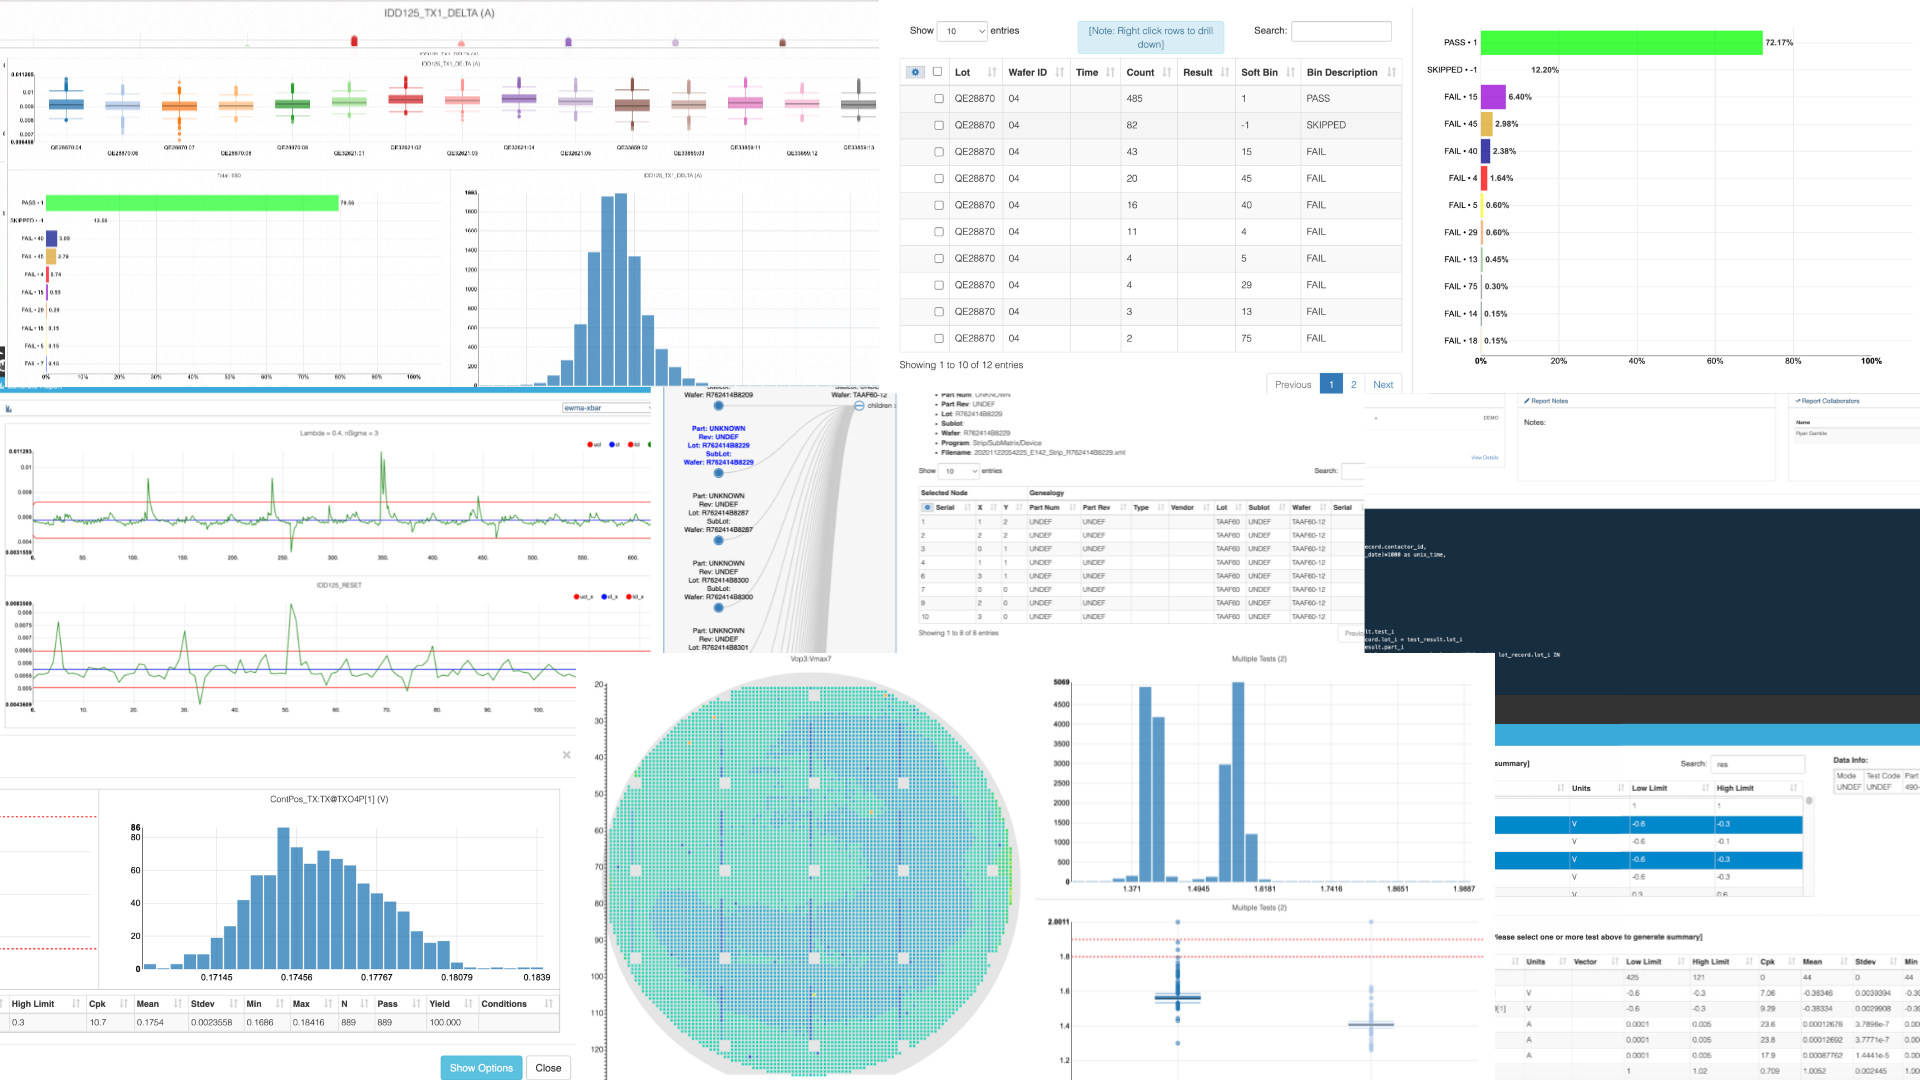
Task: Check the FAIL row with Soft Bin 45
Action: click(x=938, y=178)
